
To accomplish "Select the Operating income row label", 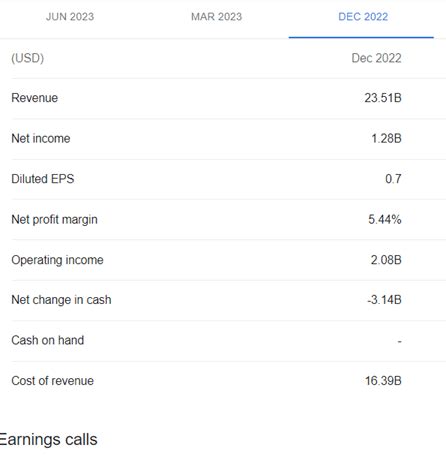I will point(57,260).
